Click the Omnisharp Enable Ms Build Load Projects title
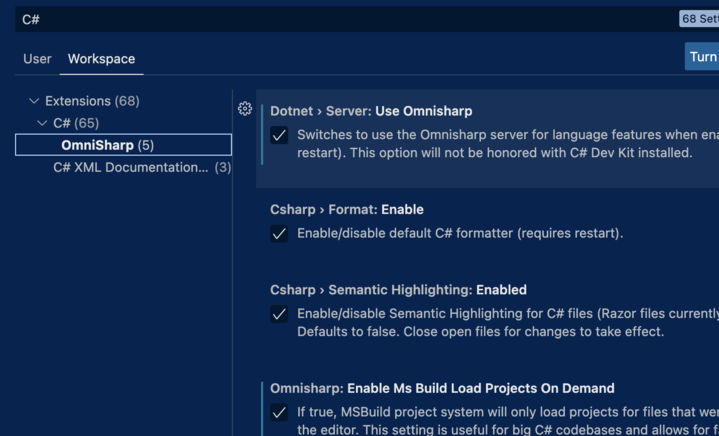719x436 pixels. click(x=442, y=388)
